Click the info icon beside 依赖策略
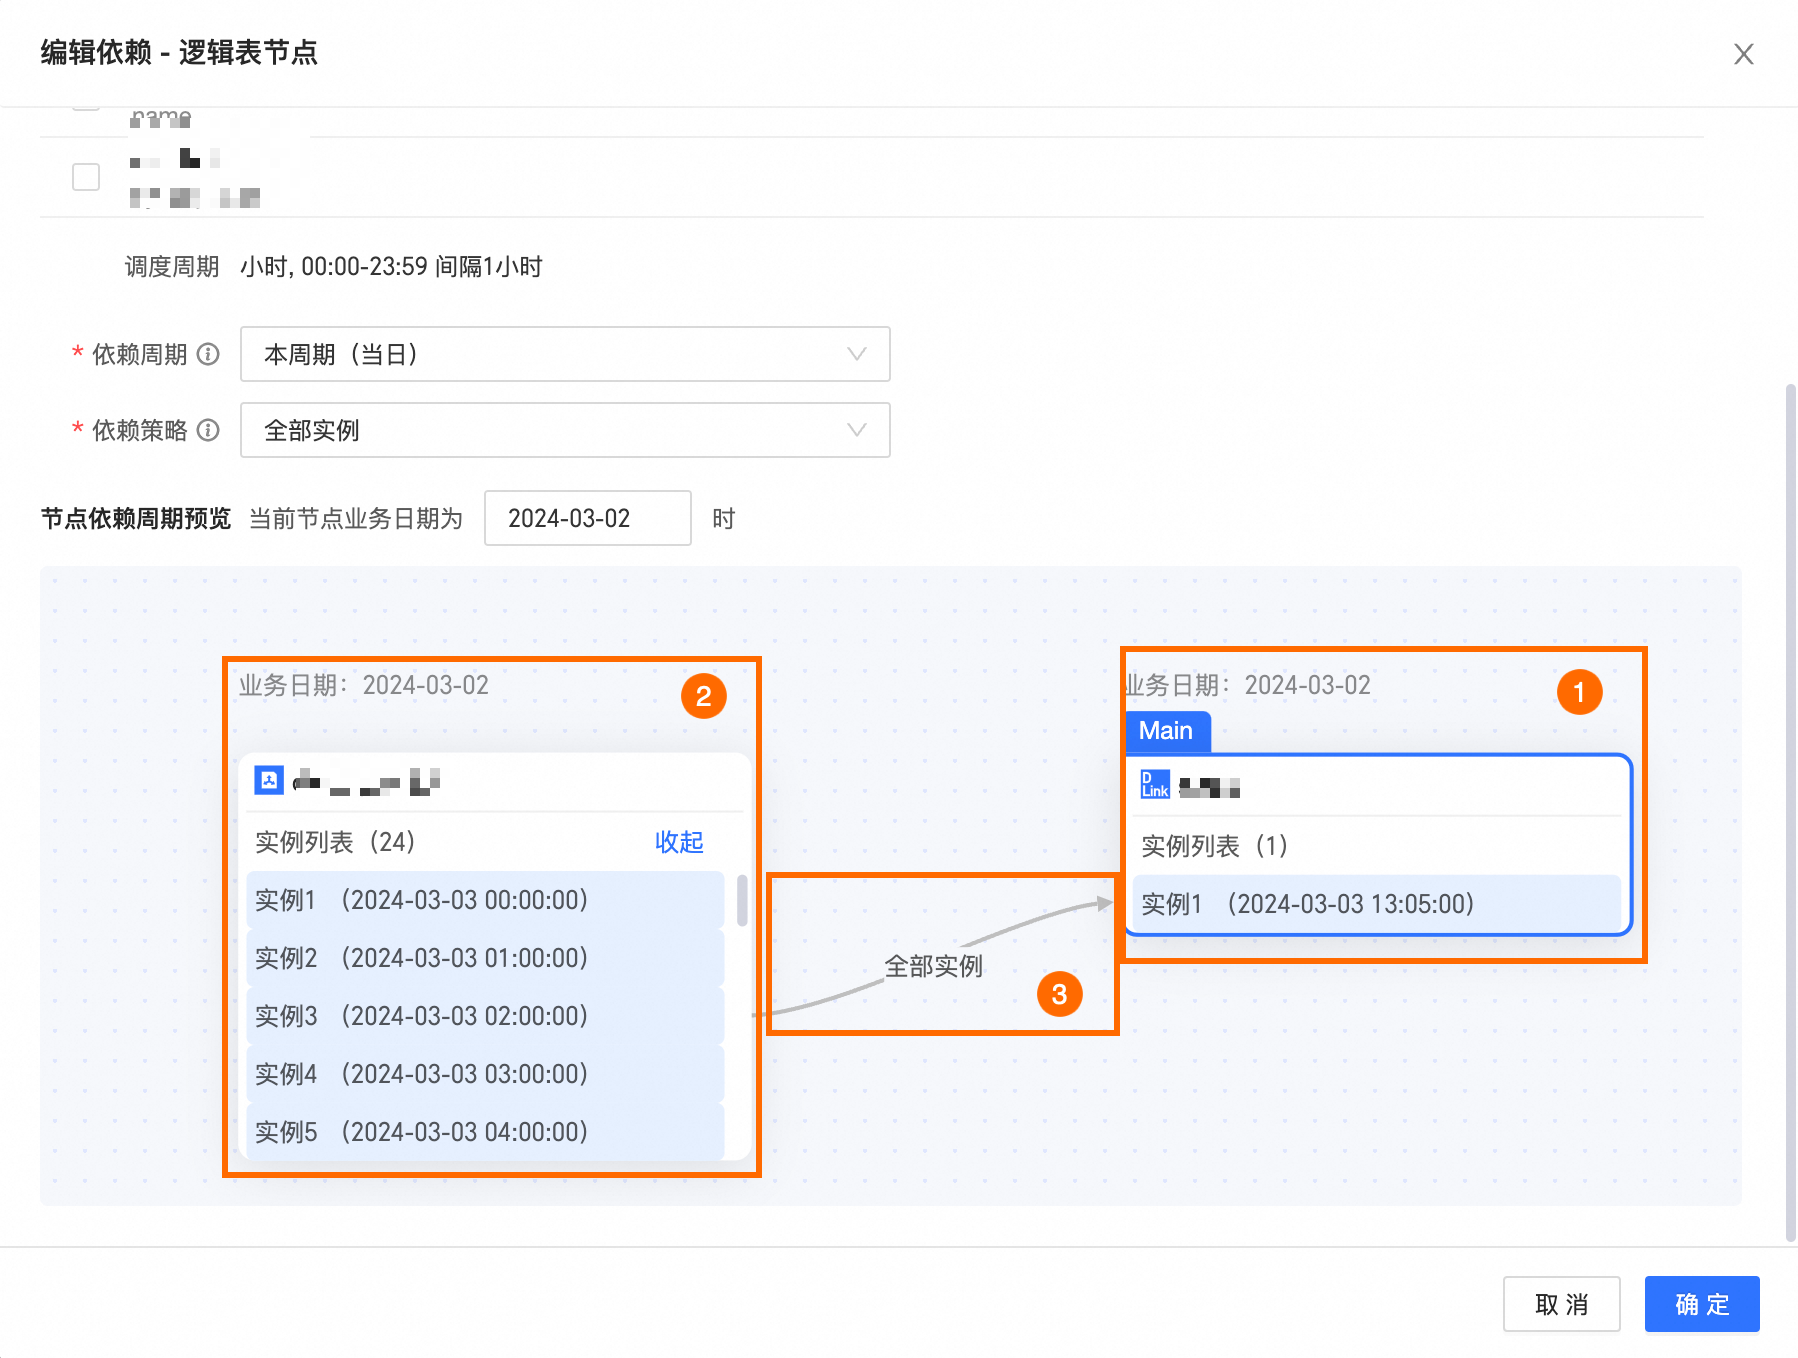1798x1358 pixels. coord(208,430)
